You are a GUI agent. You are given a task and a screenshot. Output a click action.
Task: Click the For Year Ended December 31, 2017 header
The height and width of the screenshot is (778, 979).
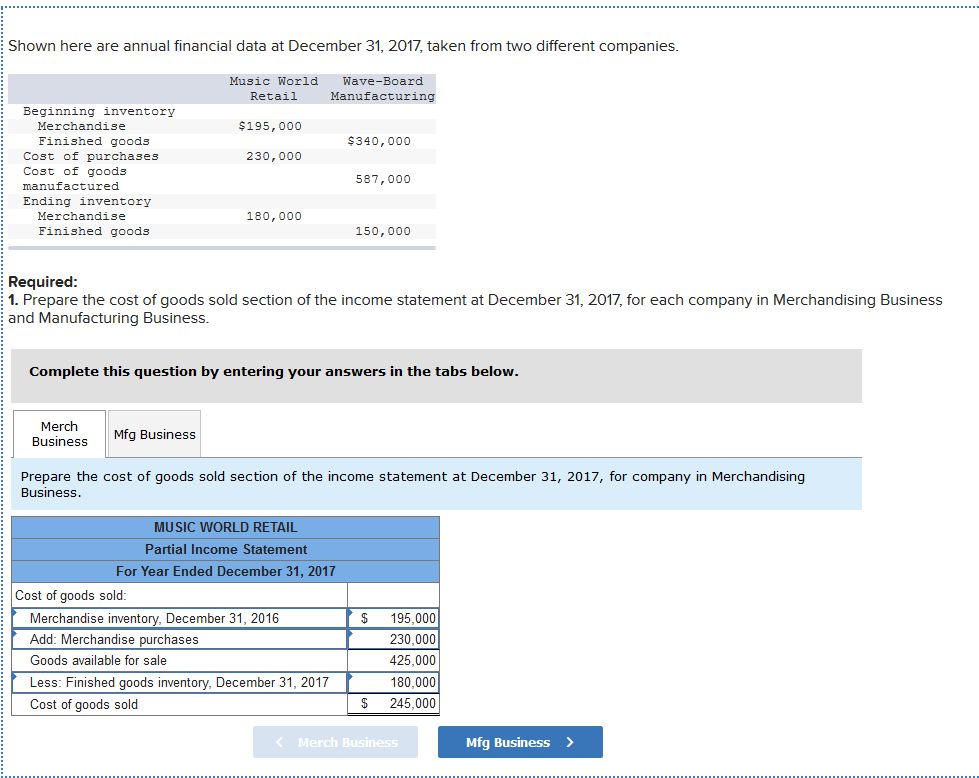(225, 571)
